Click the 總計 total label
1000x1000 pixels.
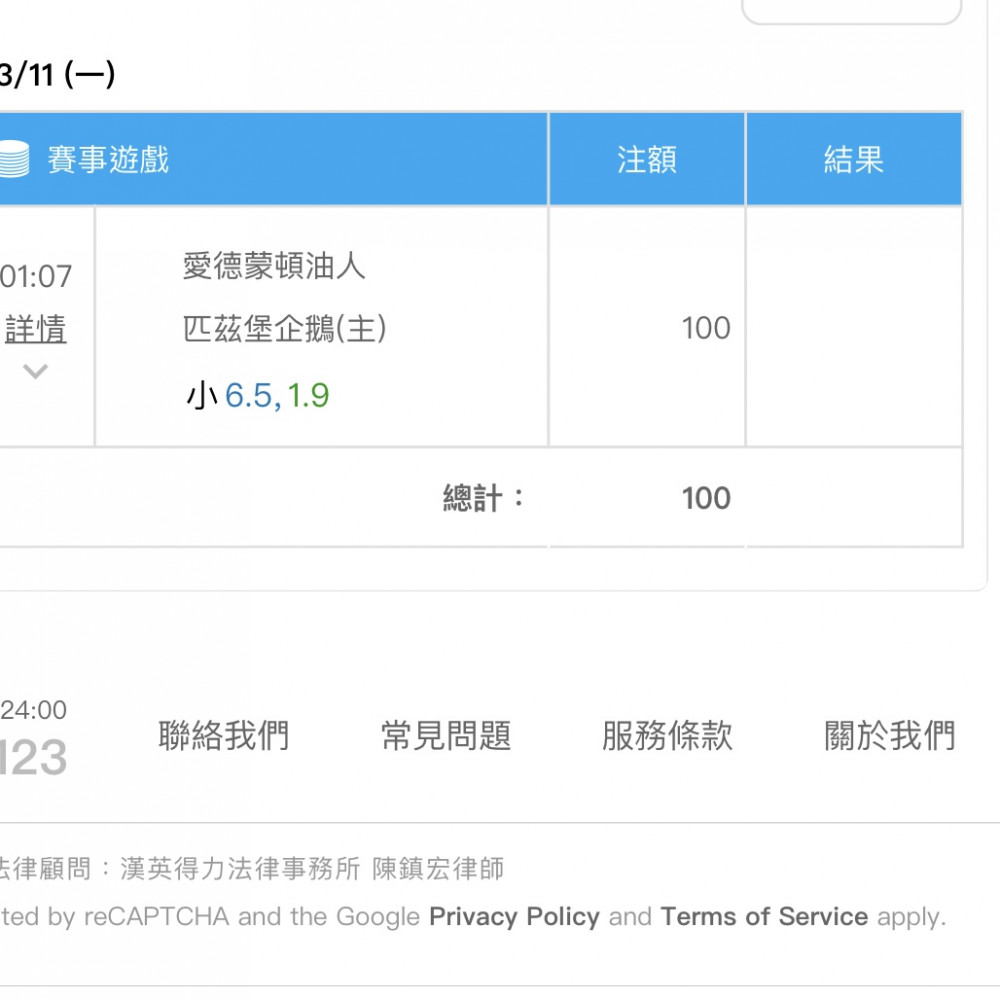483,498
